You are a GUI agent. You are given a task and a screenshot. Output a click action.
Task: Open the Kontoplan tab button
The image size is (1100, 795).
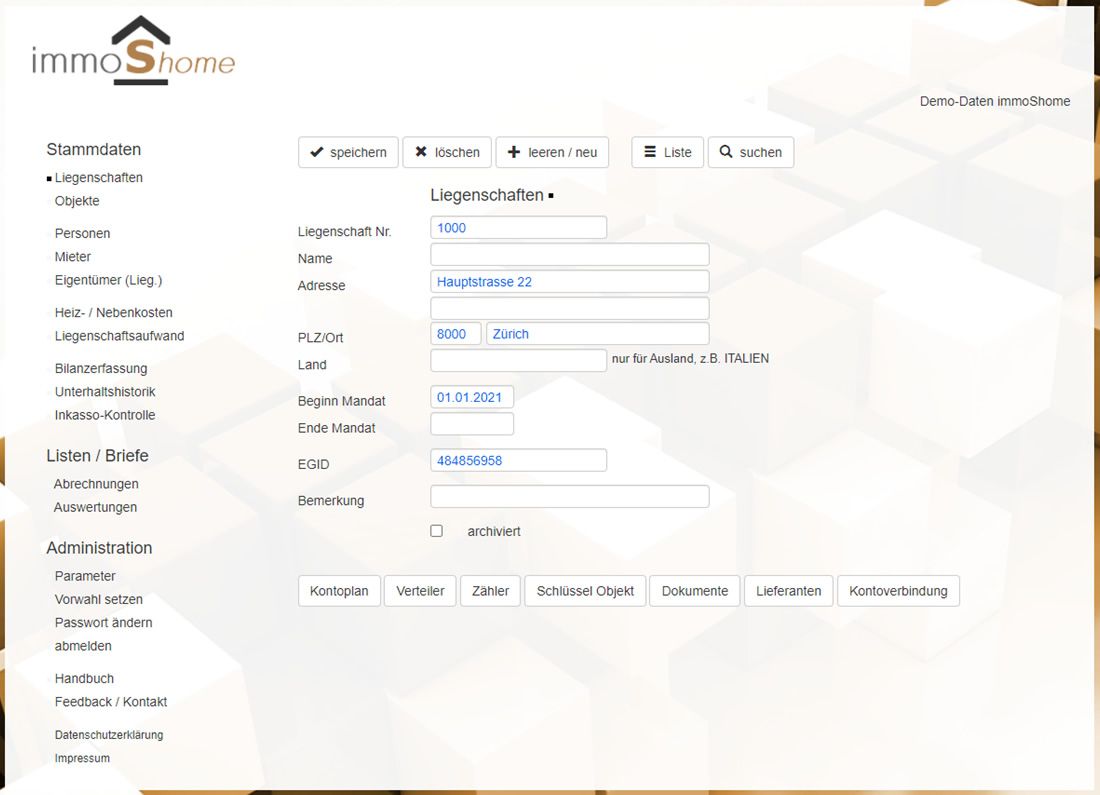pos(339,591)
